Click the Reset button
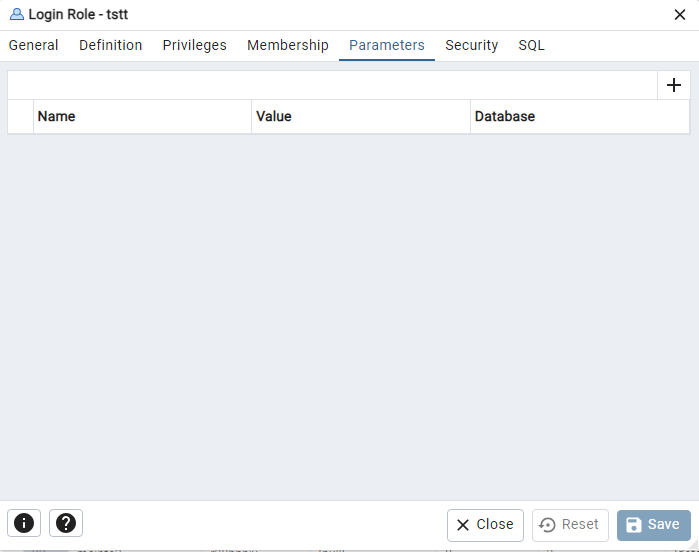 pos(570,525)
